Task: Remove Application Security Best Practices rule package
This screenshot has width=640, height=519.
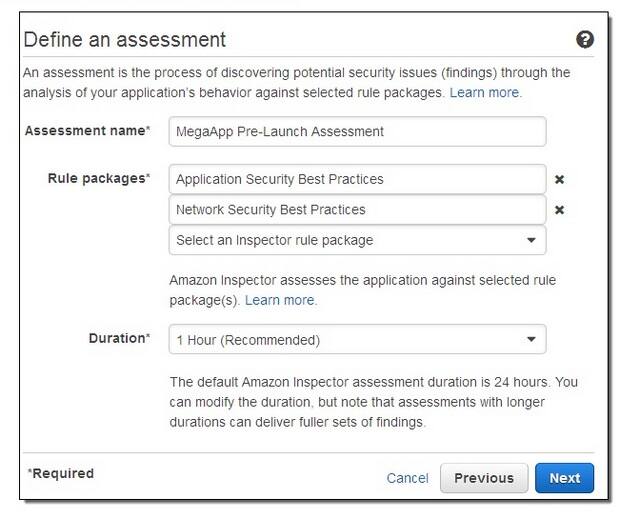Action: pyautogui.click(x=560, y=180)
